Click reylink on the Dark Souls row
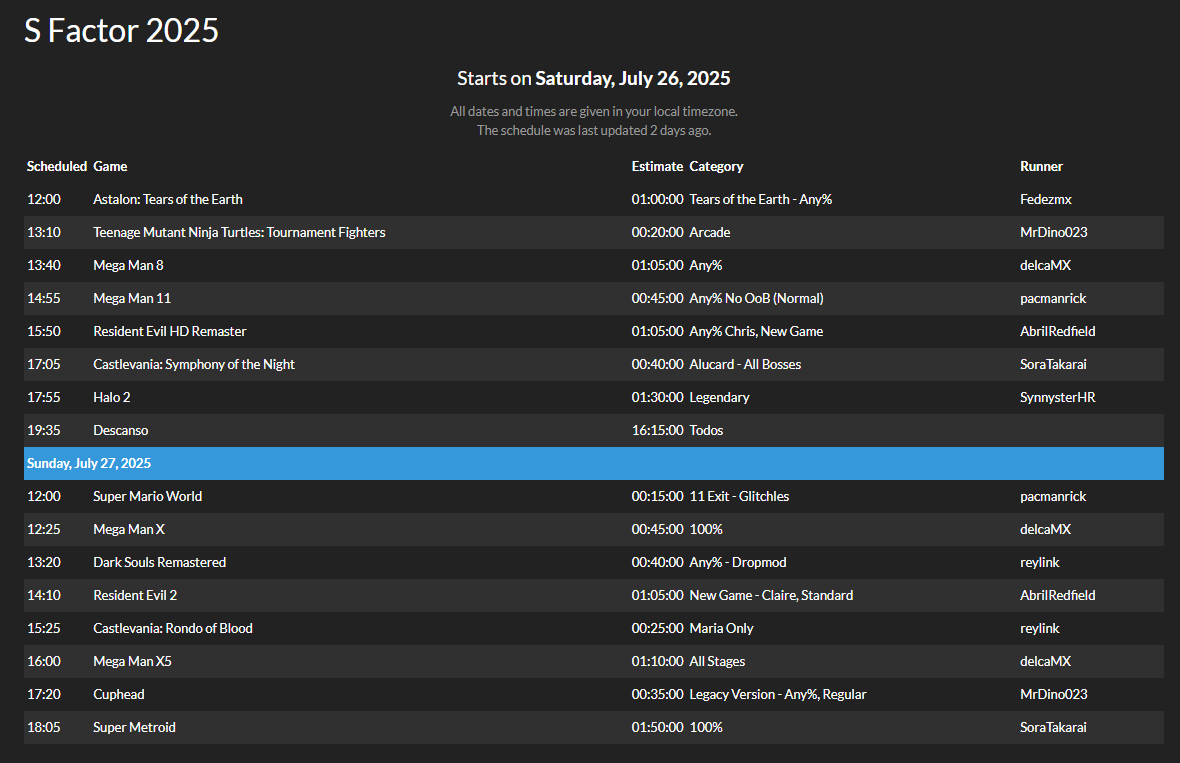This screenshot has height=763, width=1180. pyautogui.click(x=1039, y=563)
